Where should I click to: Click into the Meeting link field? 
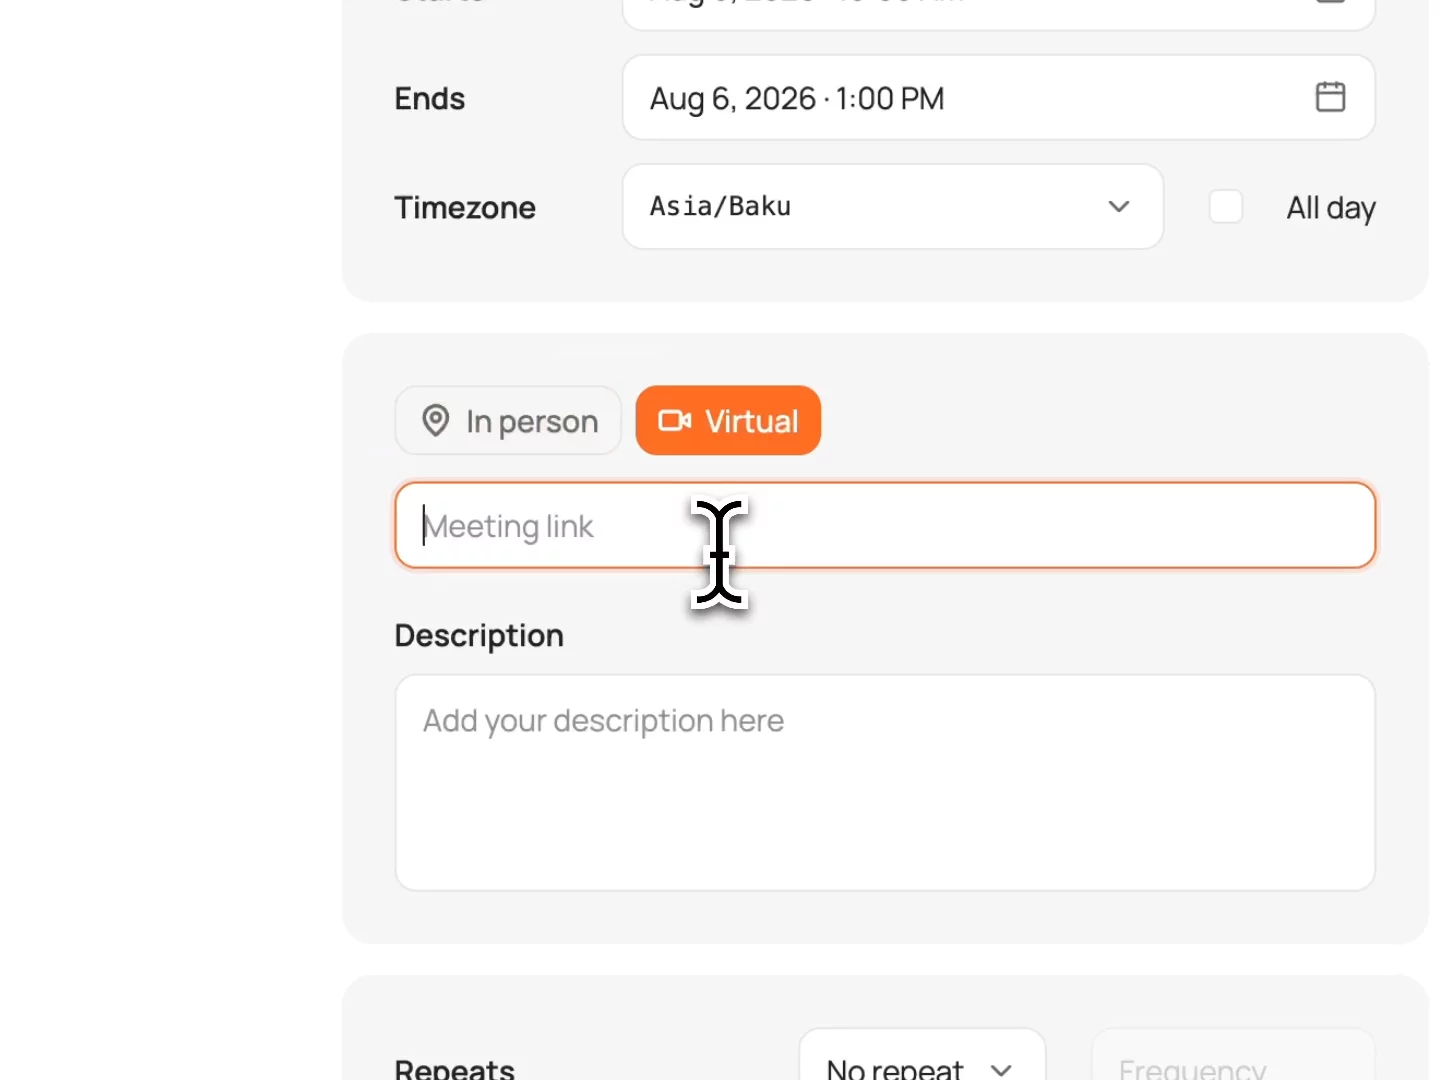click(x=885, y=526)
